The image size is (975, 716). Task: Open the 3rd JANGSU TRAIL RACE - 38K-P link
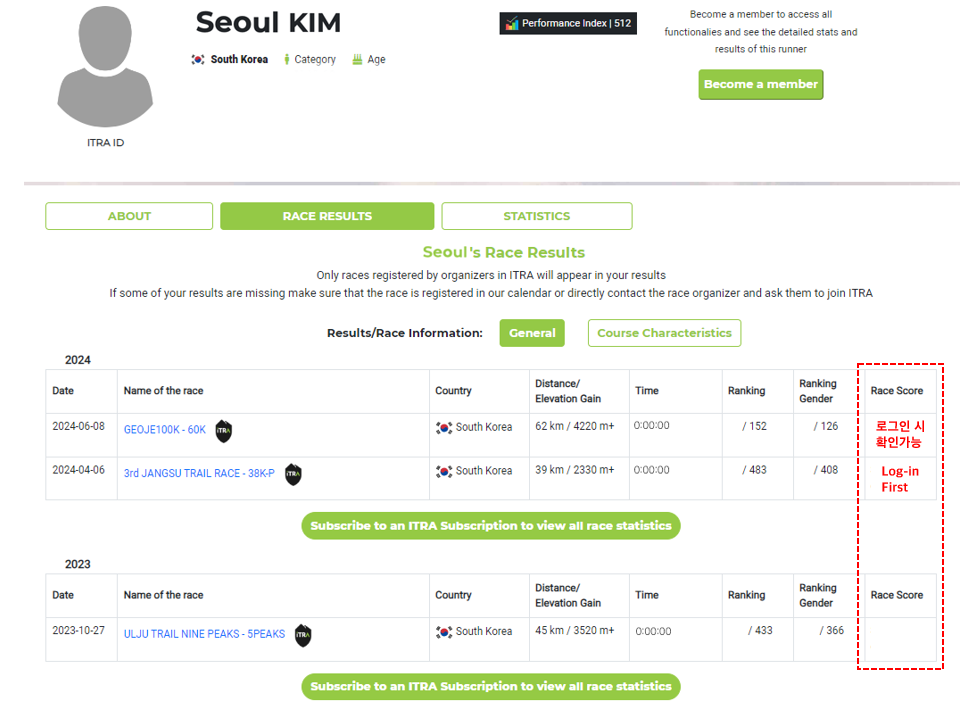(x=198, y=474)
